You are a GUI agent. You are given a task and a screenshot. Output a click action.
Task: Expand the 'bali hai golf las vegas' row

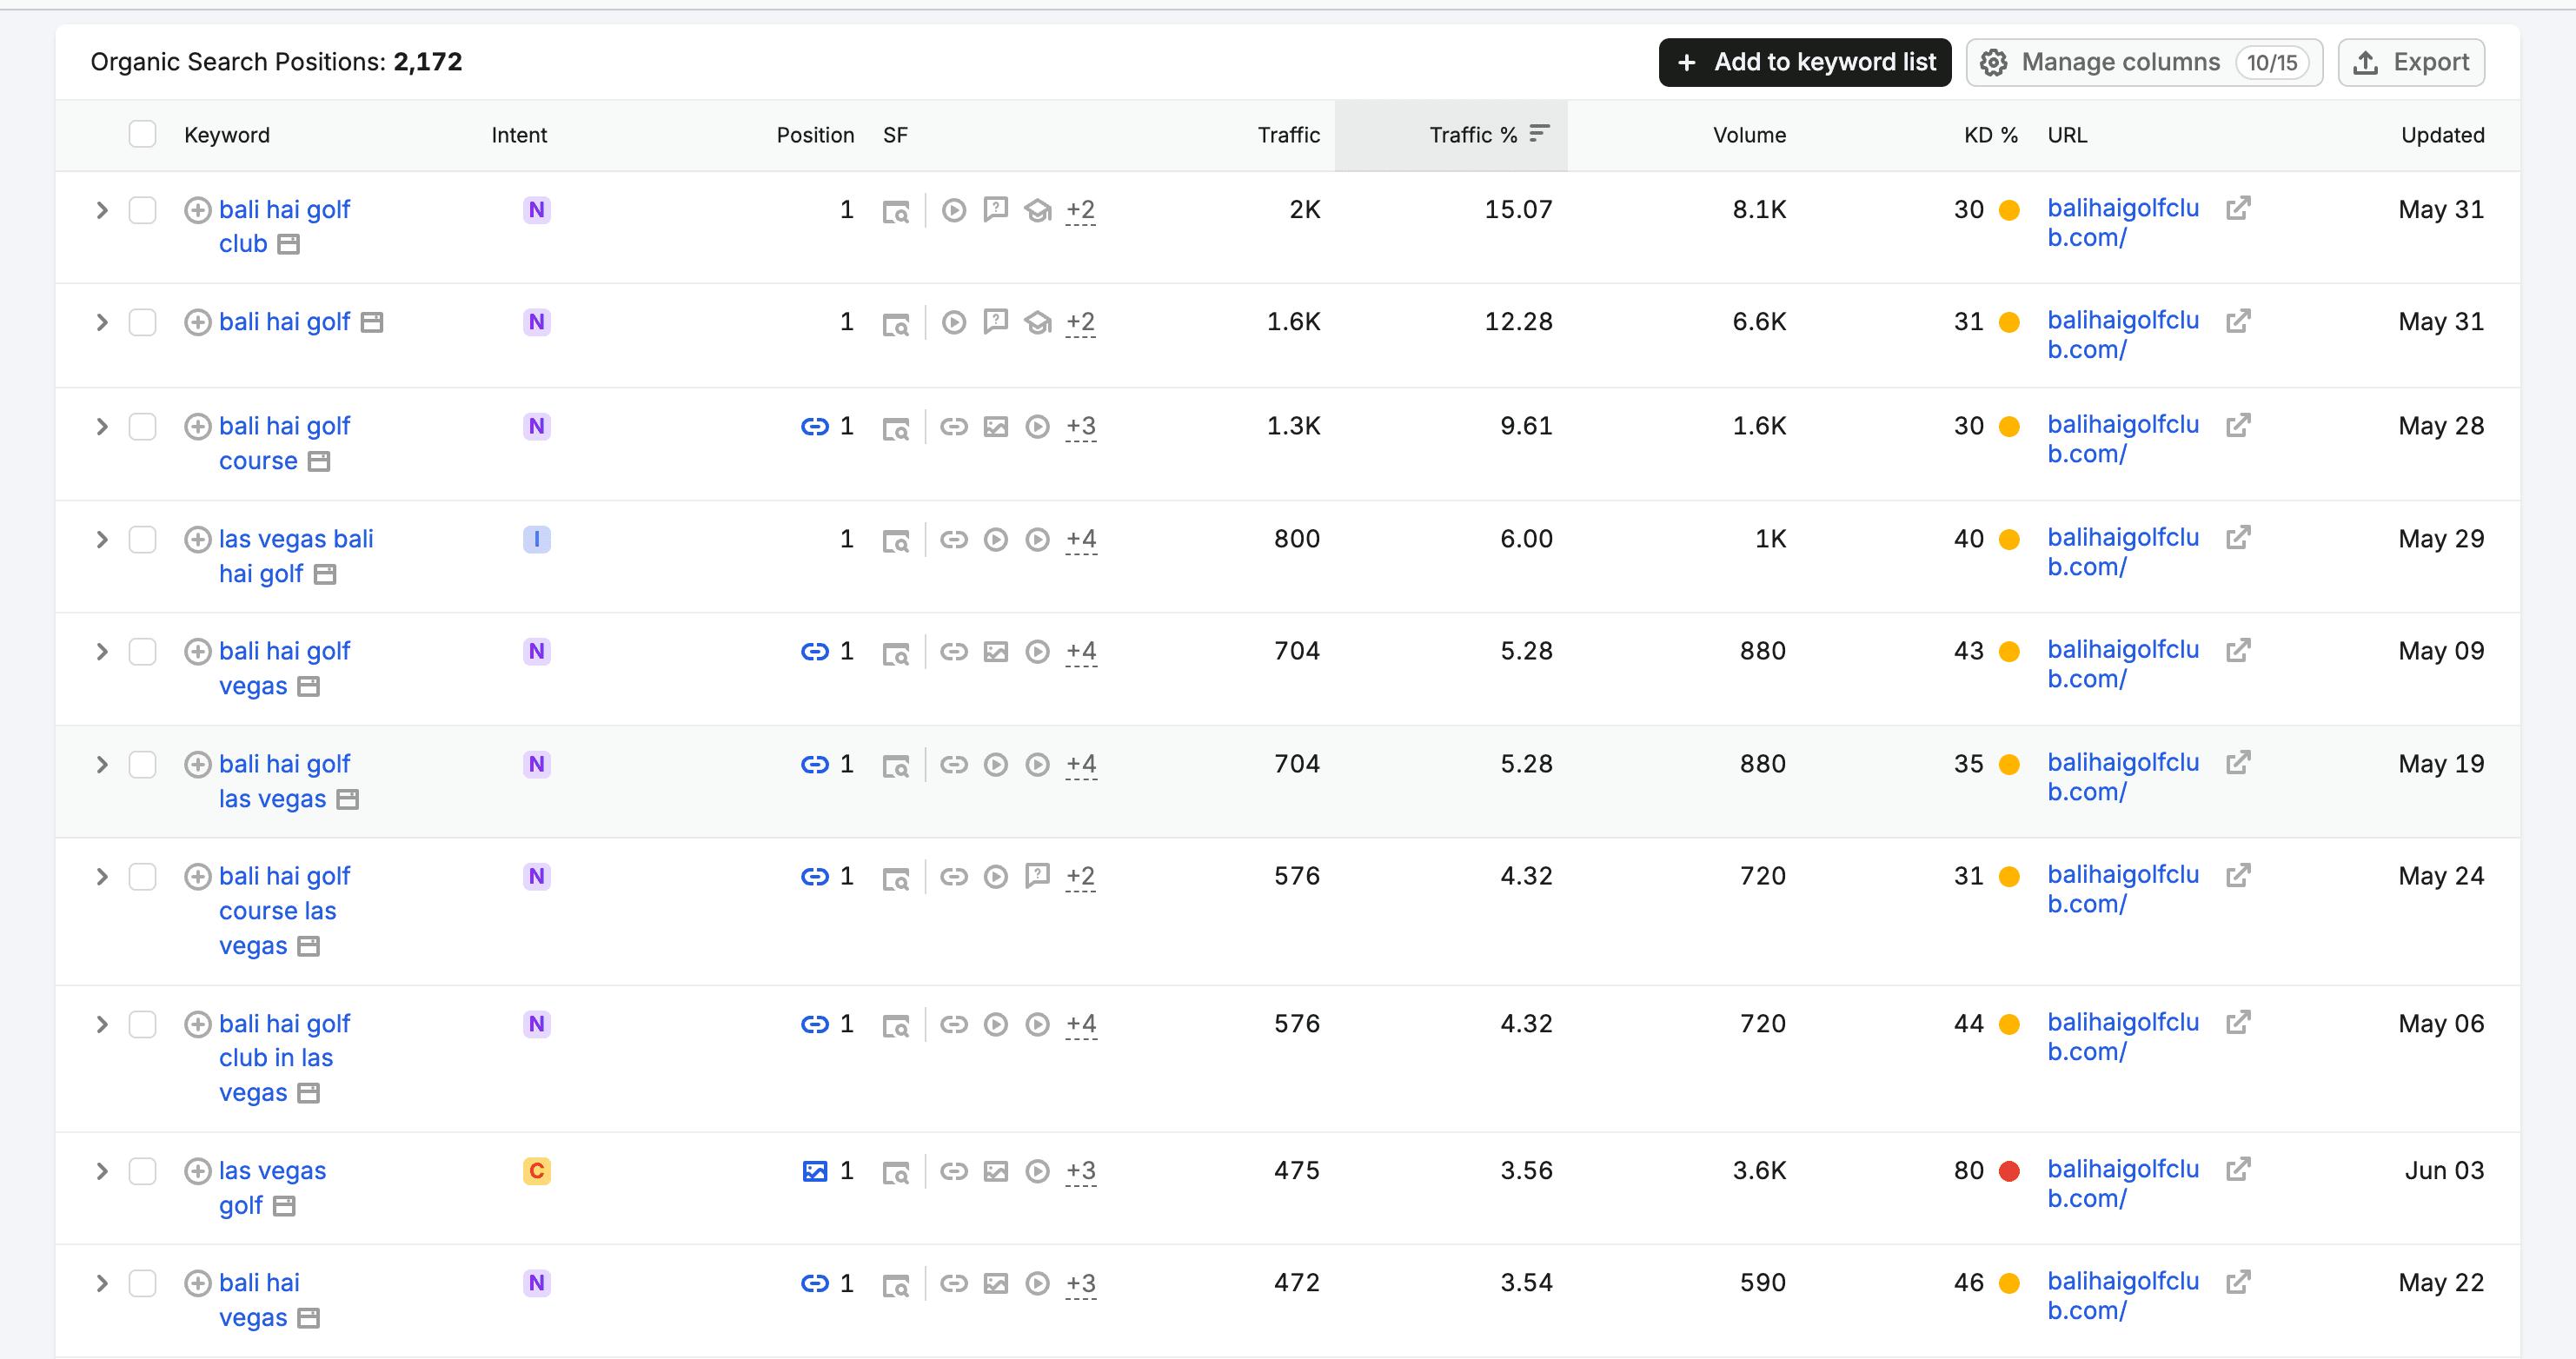(x=101, y=765)
